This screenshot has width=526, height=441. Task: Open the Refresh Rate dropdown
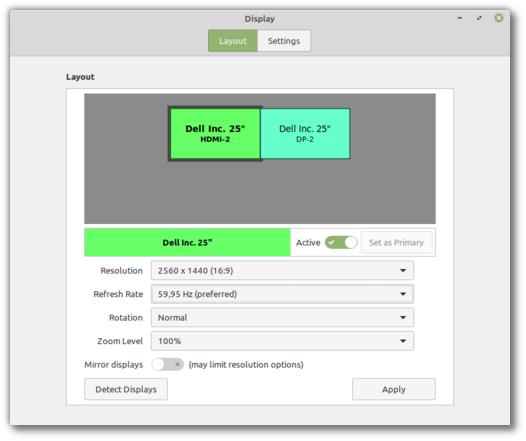coord(282,294)
